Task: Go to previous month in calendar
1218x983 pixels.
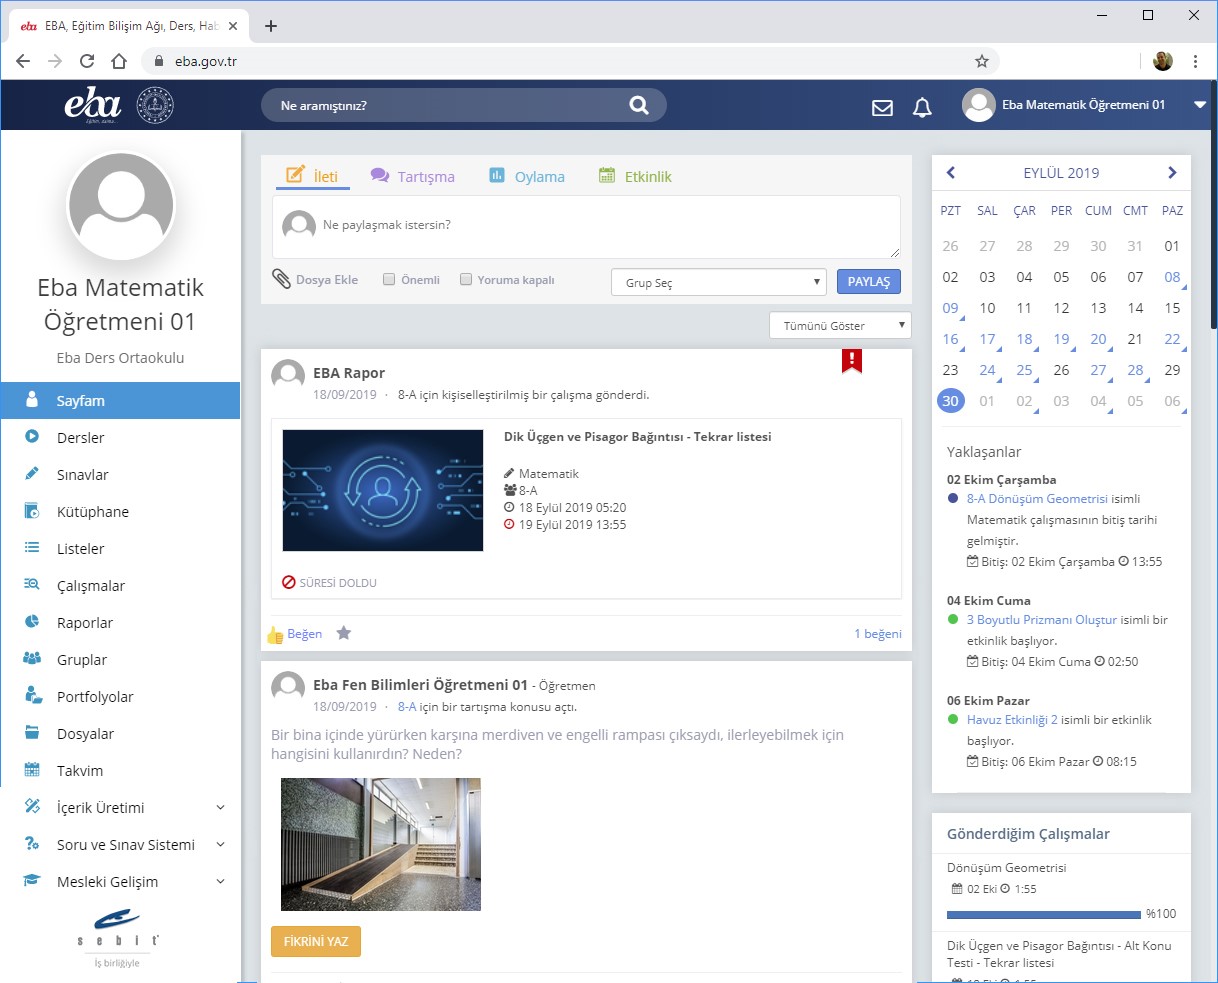Action: [951, 173]
